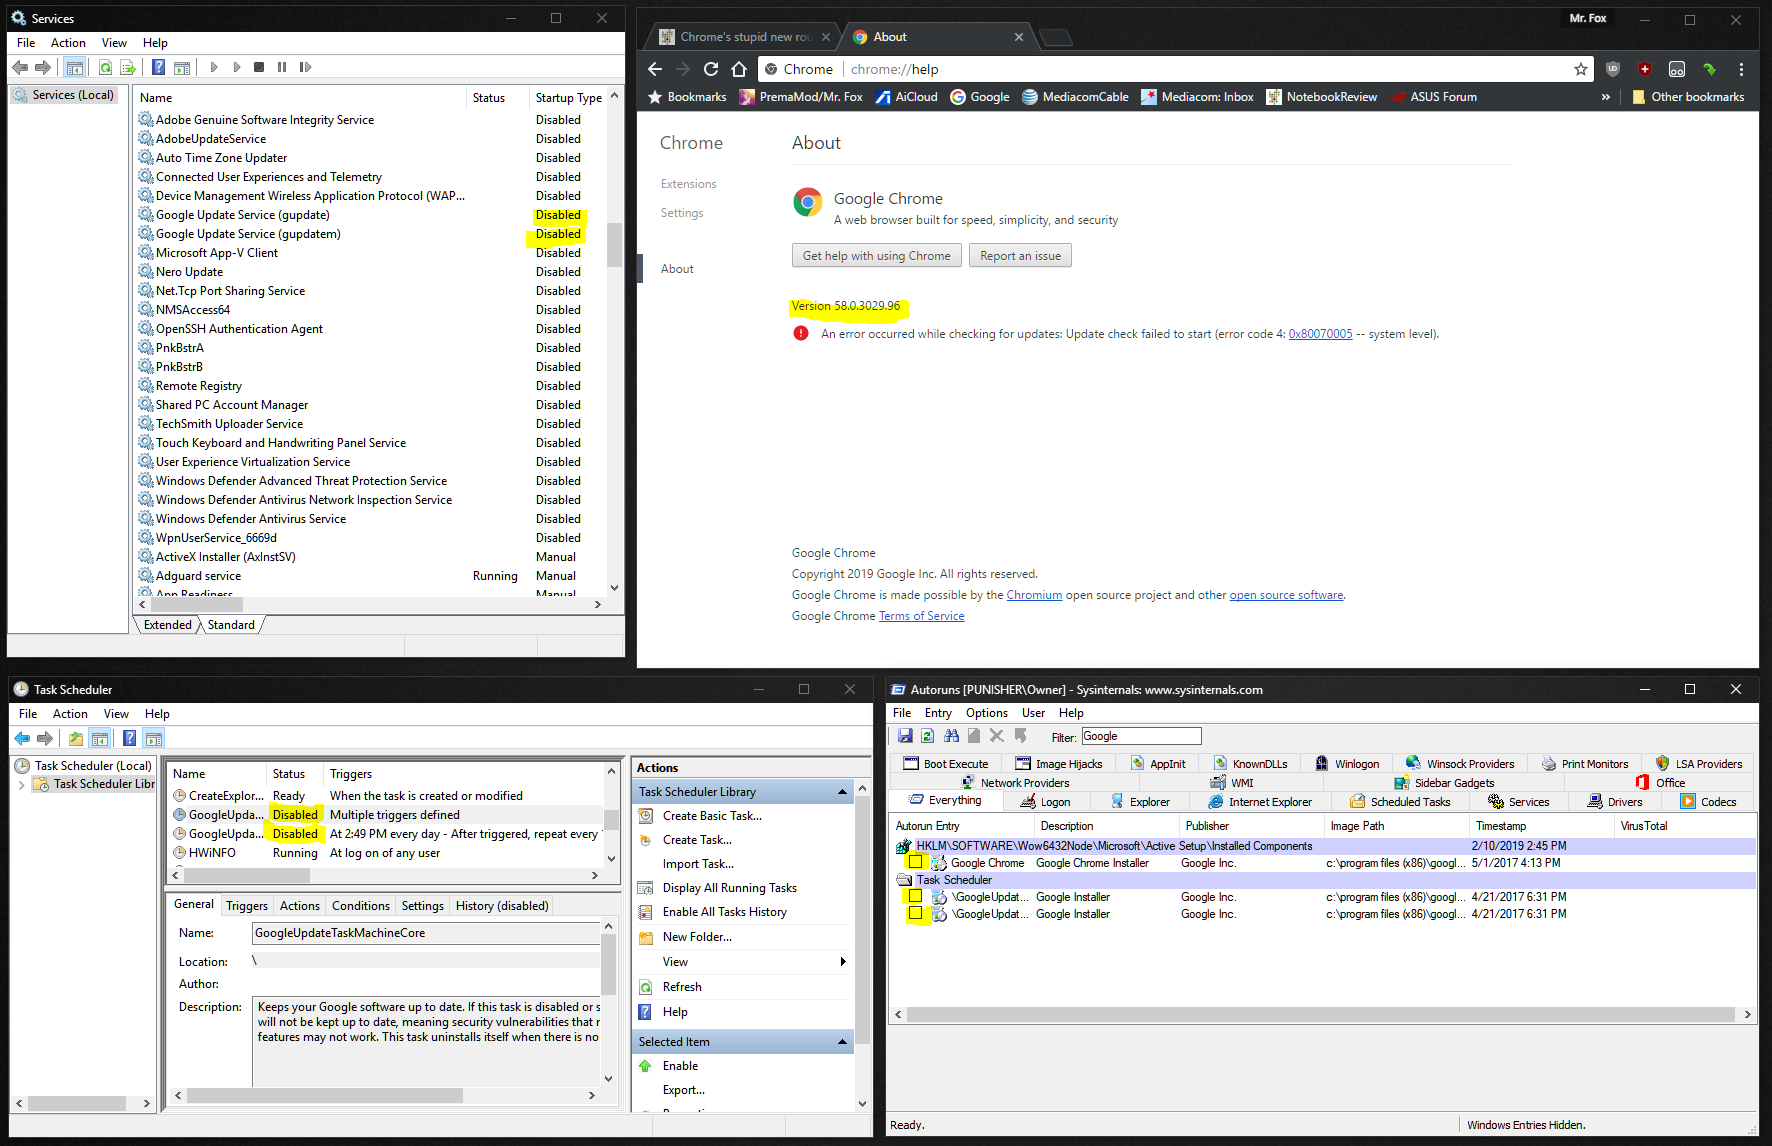1772x1146 pixels.
Task: Click Filter input field in Autoruns
Action: coord(1141,736)
